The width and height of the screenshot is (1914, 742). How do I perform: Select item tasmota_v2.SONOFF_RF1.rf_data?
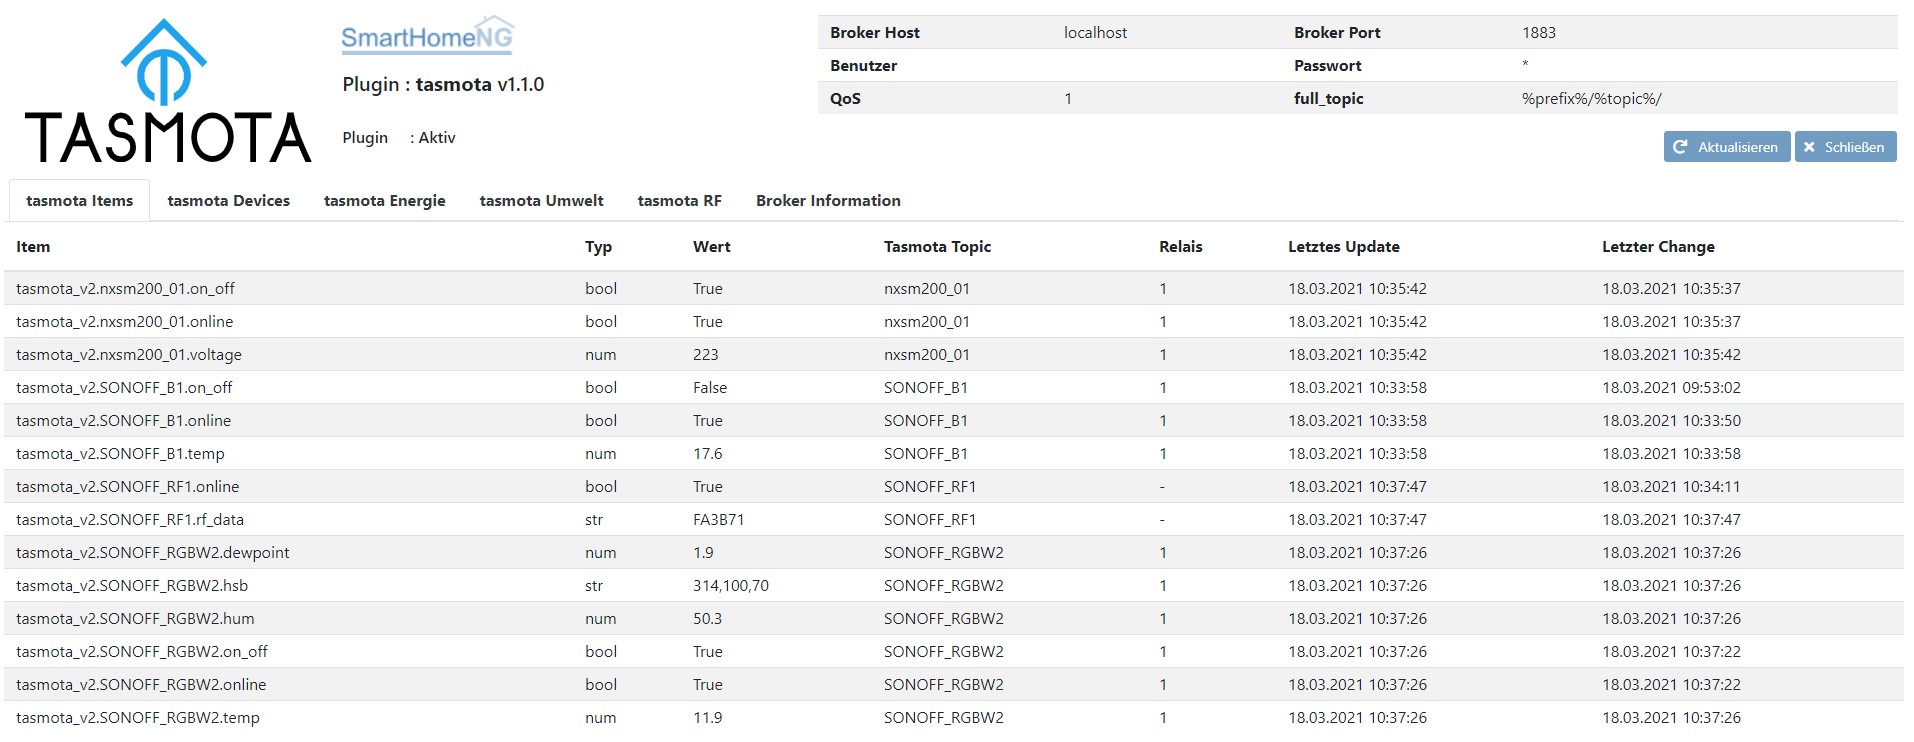tap(130, 520)
